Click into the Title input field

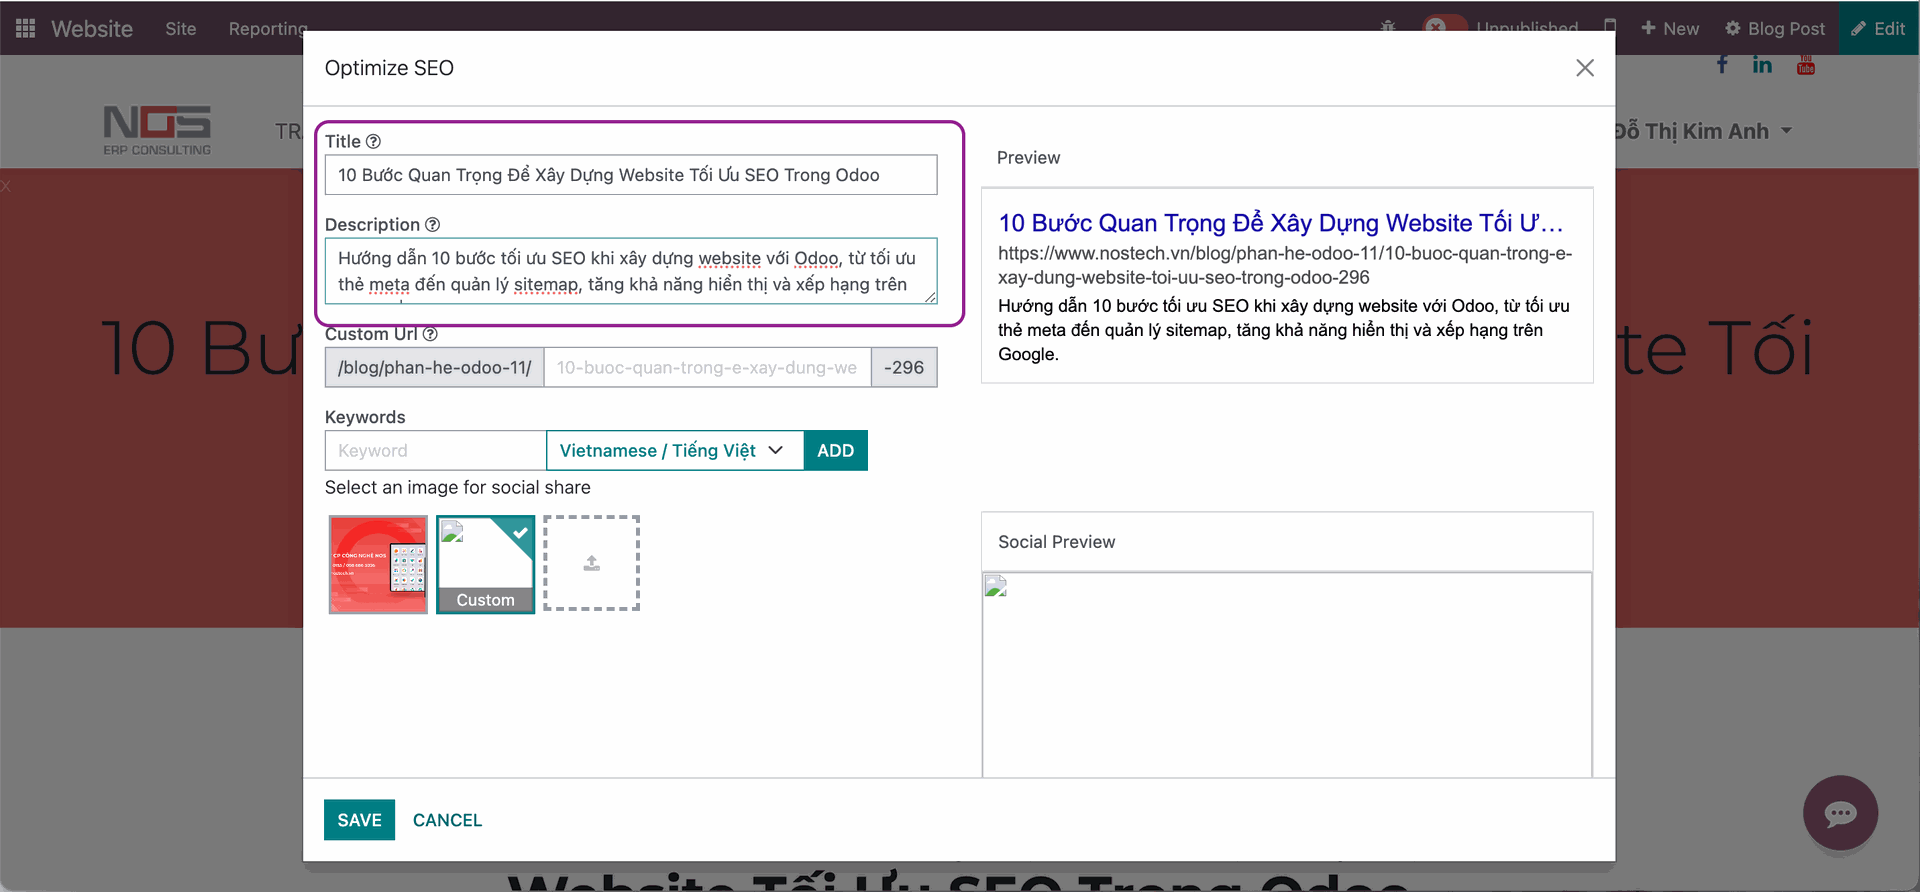point(631,175)
